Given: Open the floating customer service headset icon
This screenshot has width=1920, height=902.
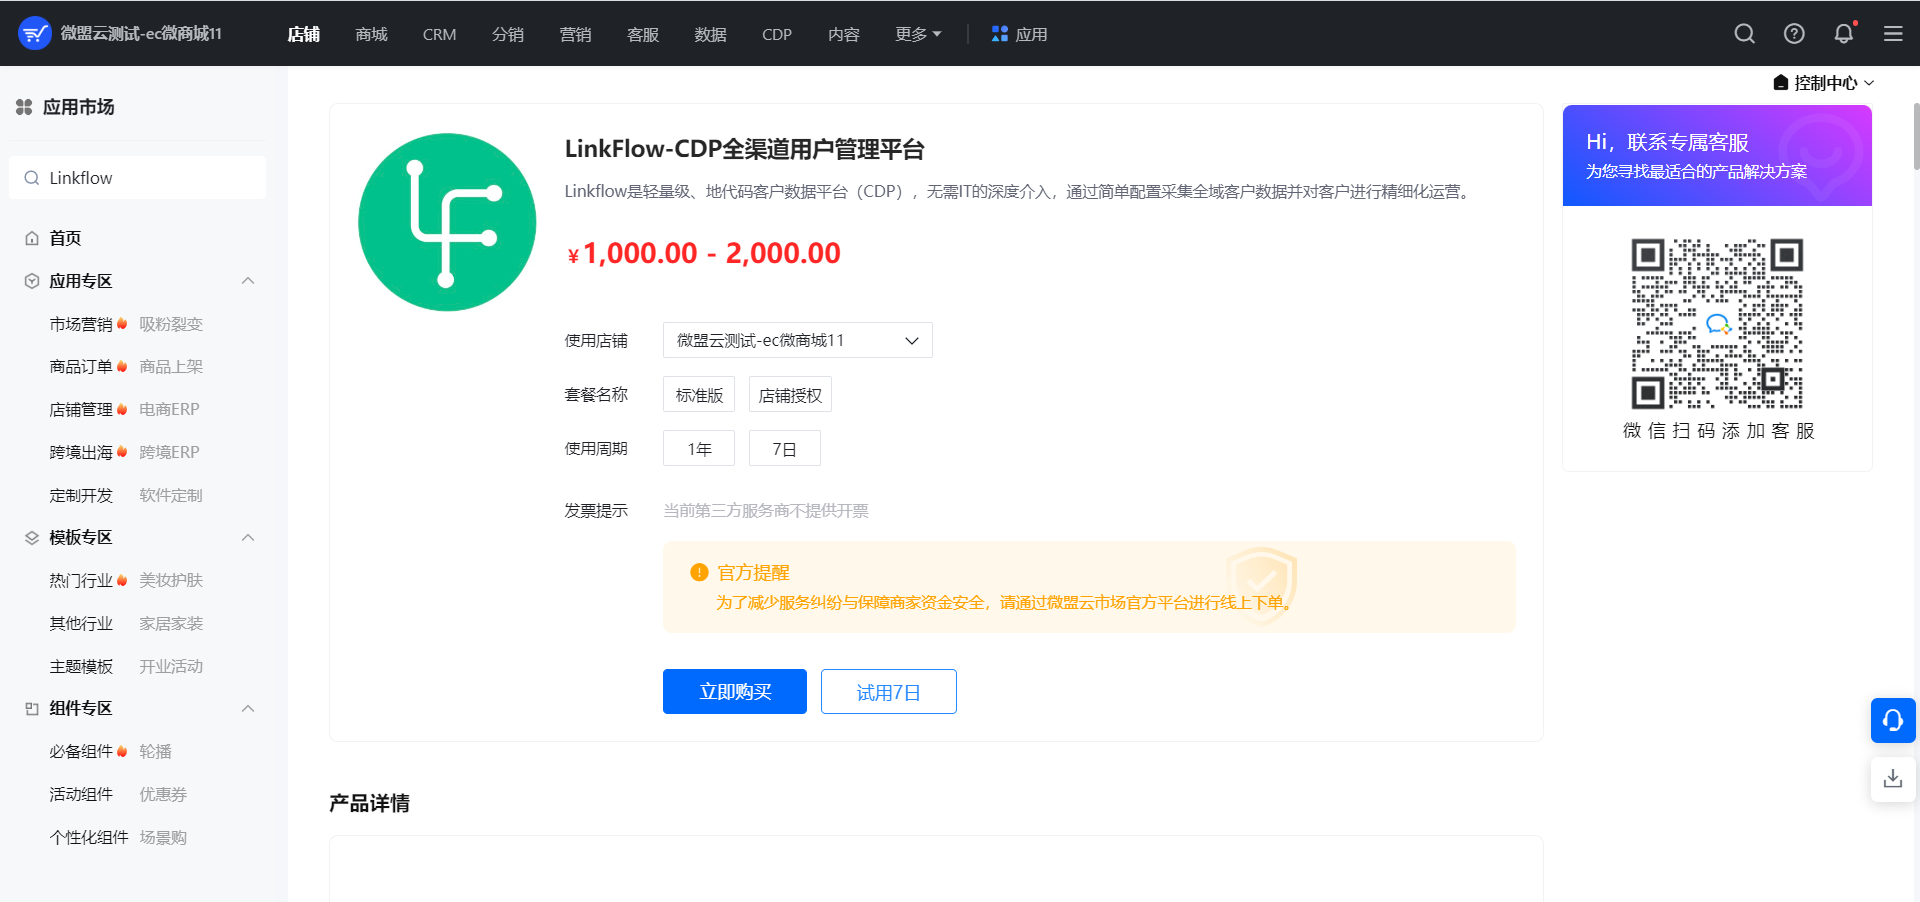Looking at the screenshot, I should [1892, 720].
